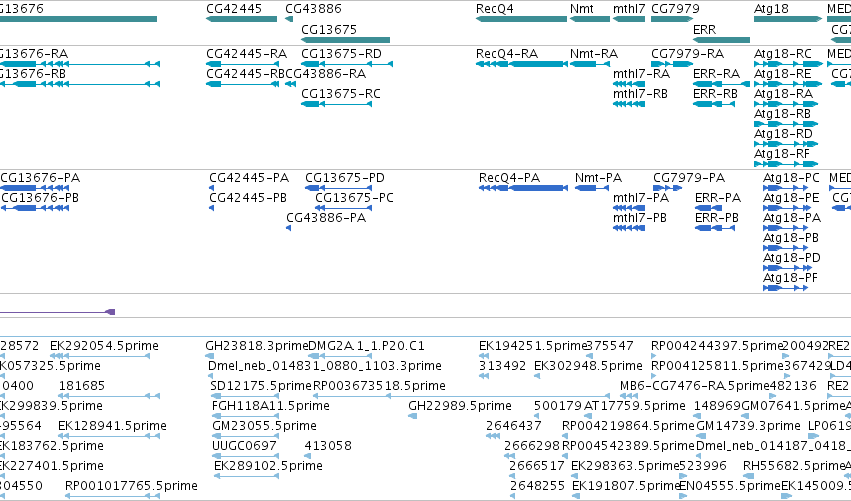
Task: Select transcript Atg18-RC
Action: point(788,64)
